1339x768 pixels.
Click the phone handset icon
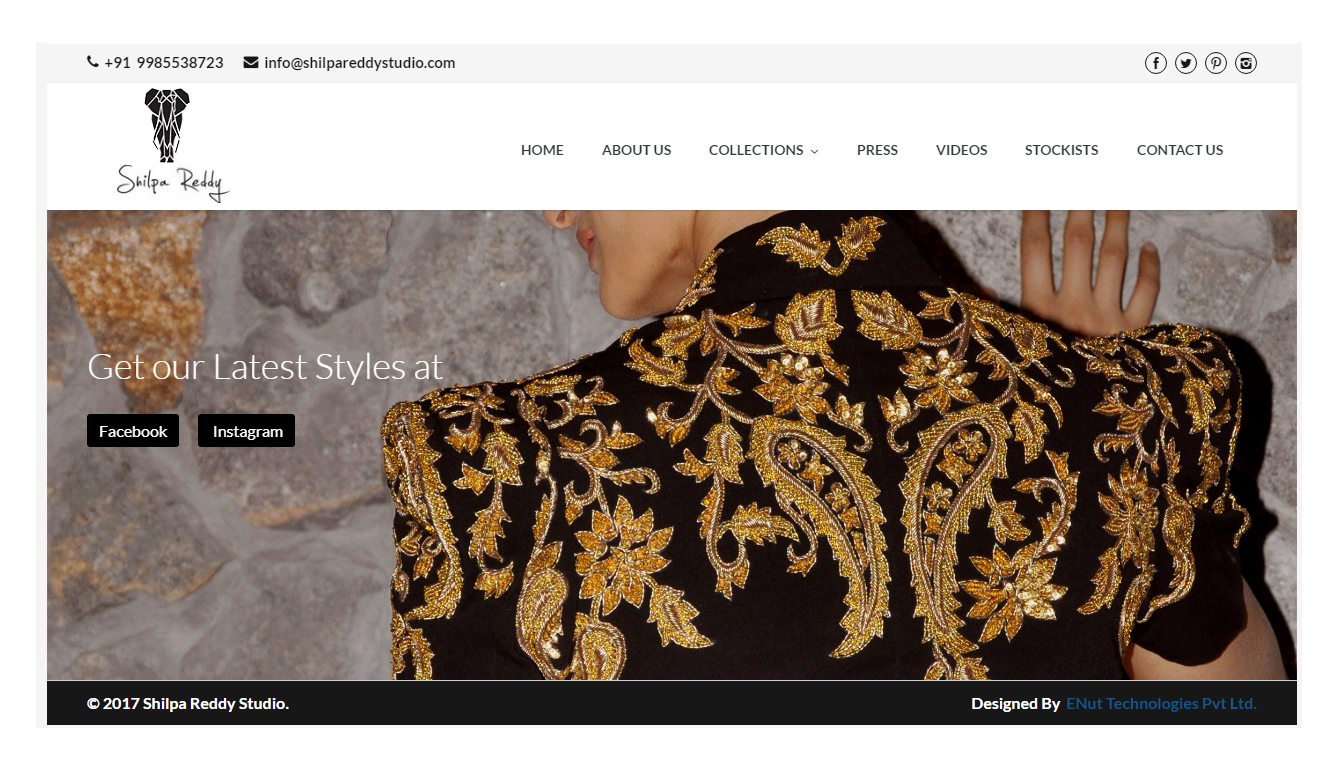click(93, 62)
